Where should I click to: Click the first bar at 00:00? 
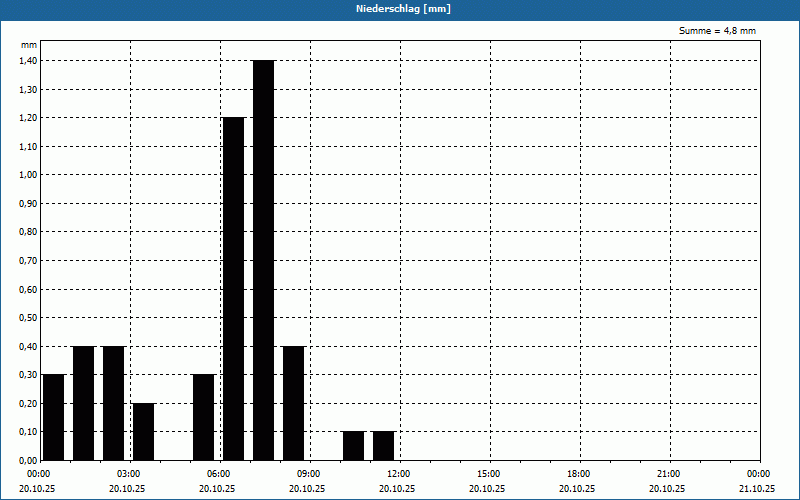[x=54, y=417]
